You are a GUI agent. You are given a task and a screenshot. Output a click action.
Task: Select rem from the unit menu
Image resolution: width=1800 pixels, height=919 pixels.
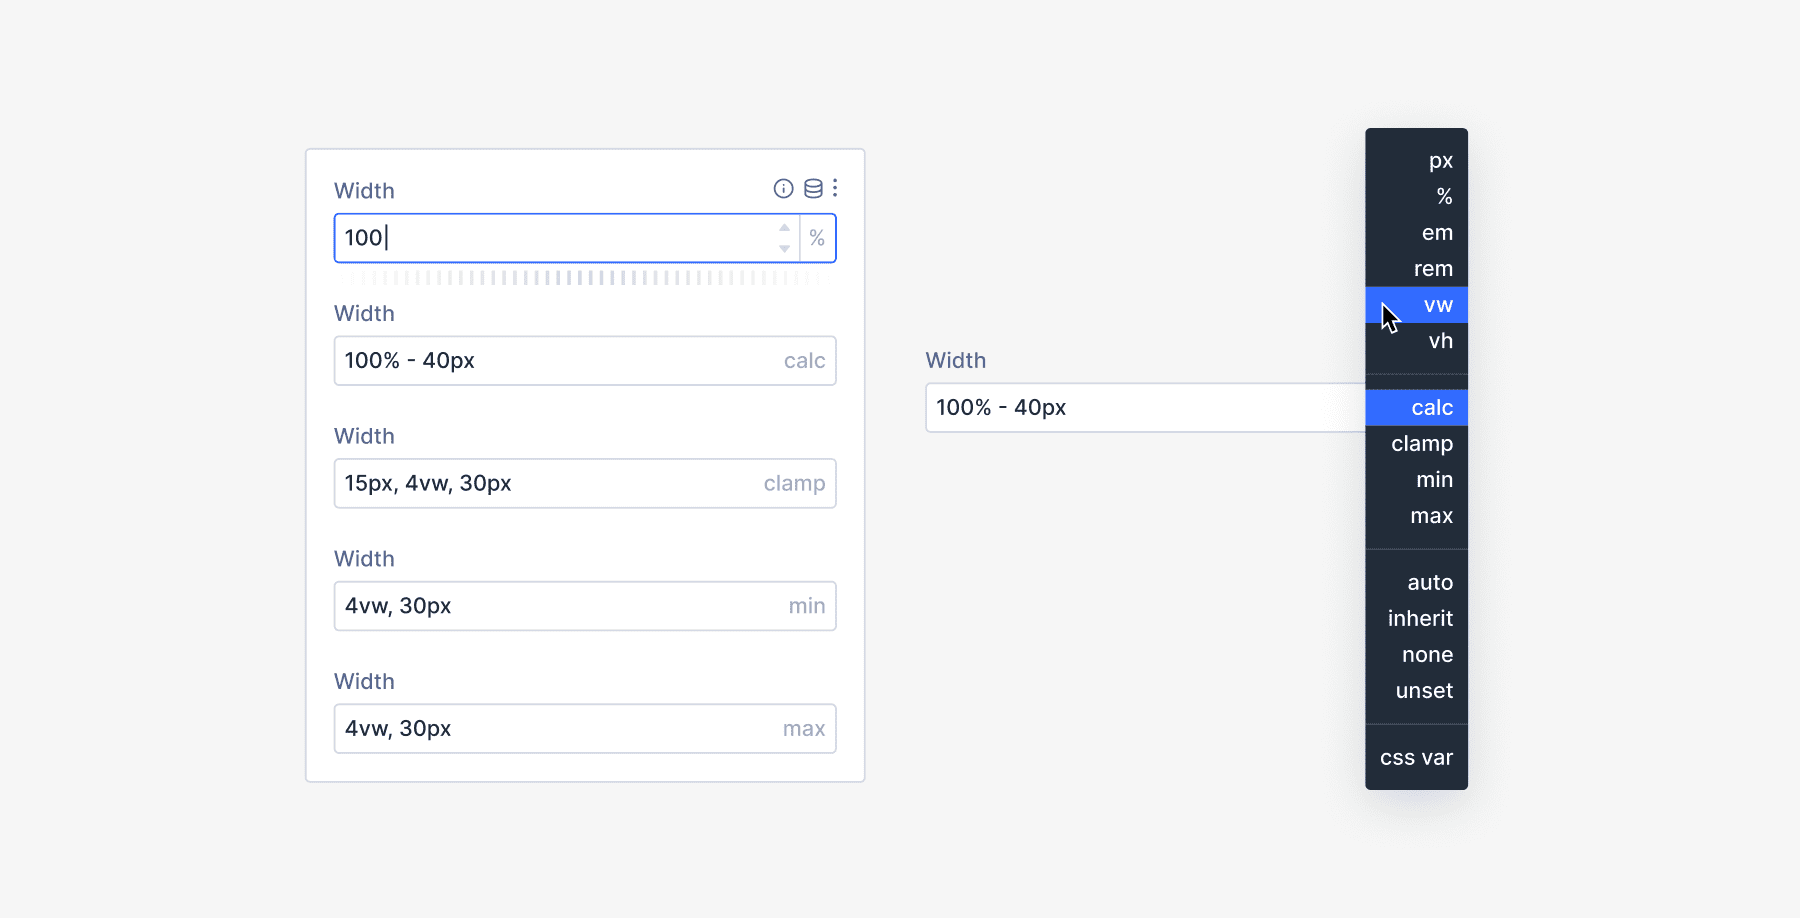(x=1433, y=269)
